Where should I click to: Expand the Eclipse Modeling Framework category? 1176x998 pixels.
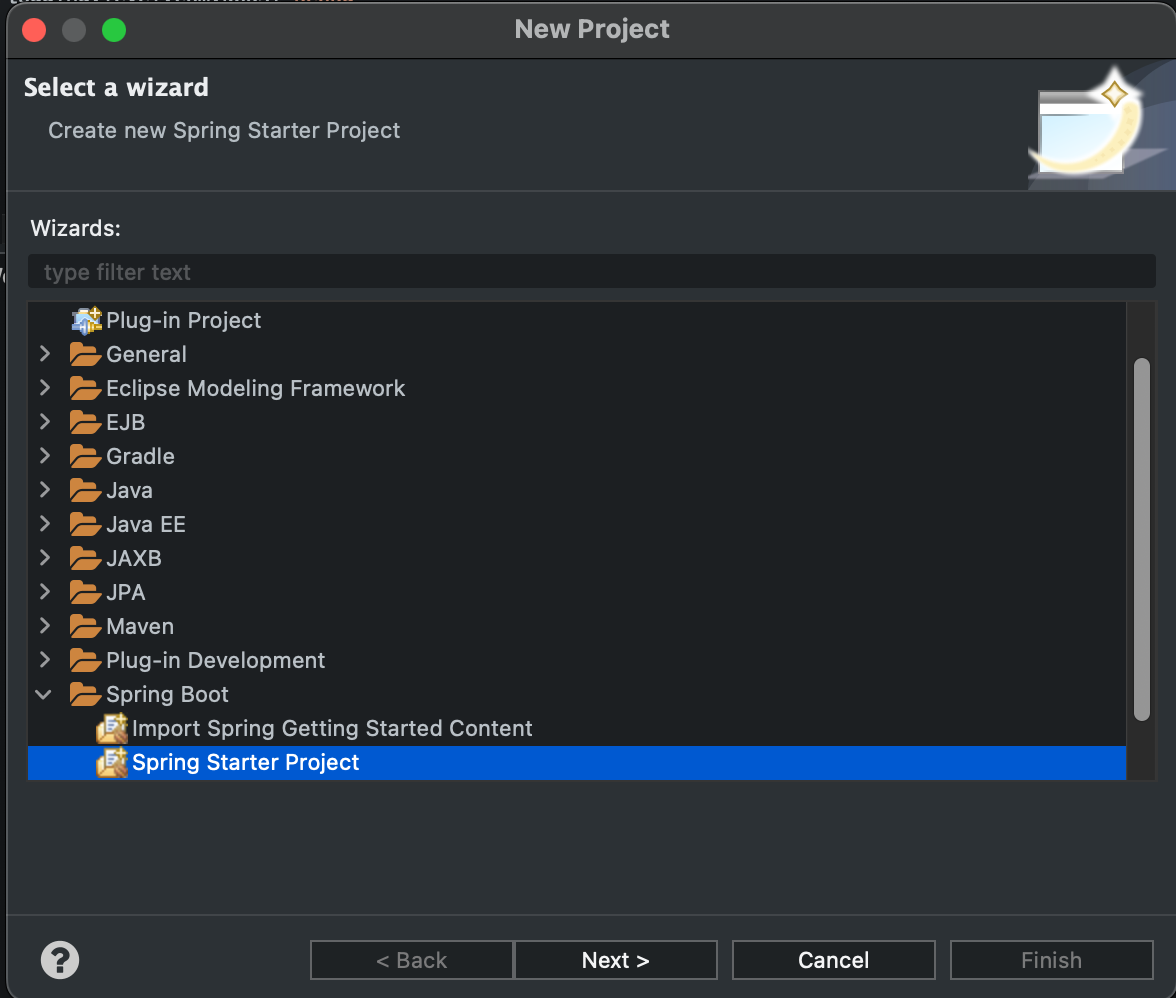click(44, 388)
